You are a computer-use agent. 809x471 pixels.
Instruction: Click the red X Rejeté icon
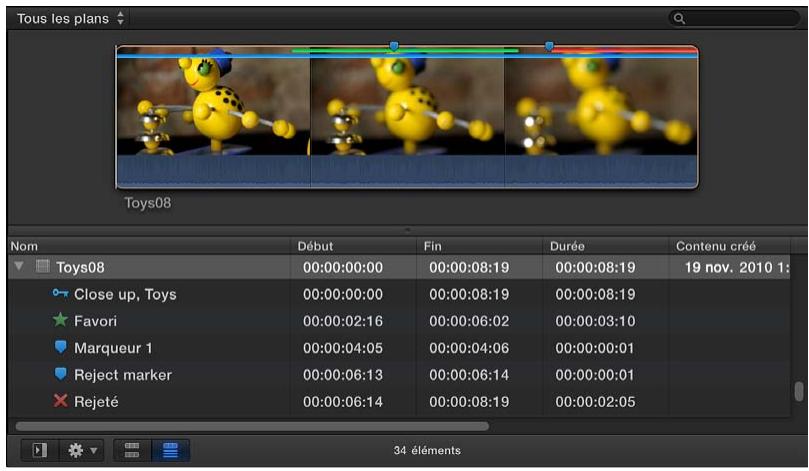click(x=60, y=400)
